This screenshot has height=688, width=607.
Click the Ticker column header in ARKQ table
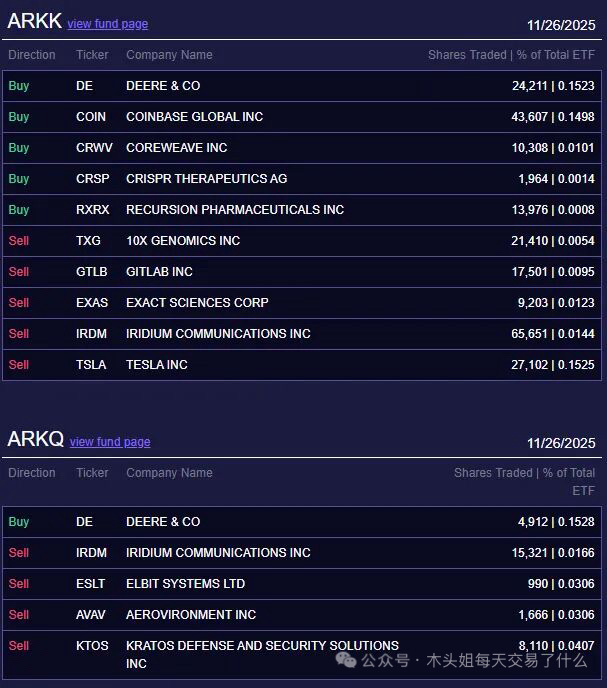[x=92, y=473]
